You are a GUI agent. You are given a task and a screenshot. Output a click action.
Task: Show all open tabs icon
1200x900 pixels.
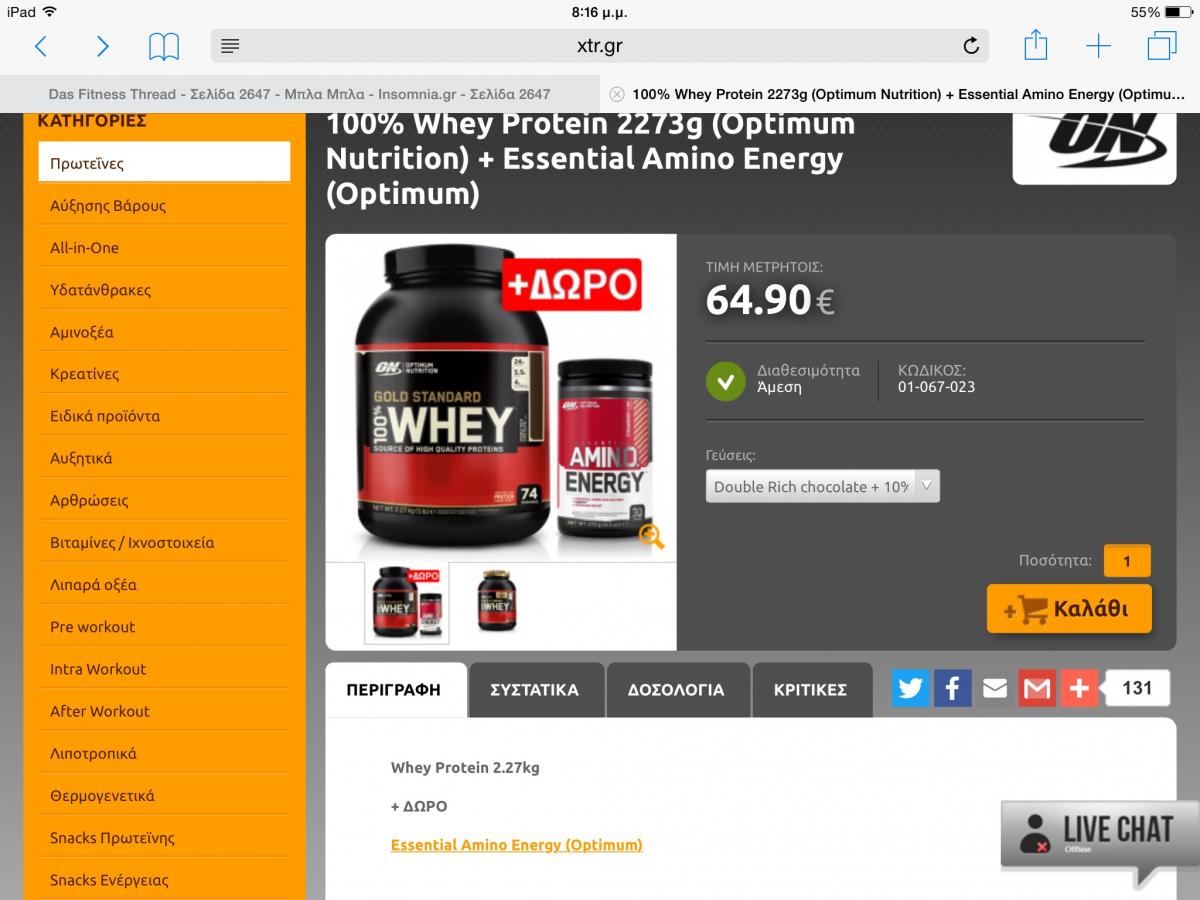click(x=1162, y=46)
